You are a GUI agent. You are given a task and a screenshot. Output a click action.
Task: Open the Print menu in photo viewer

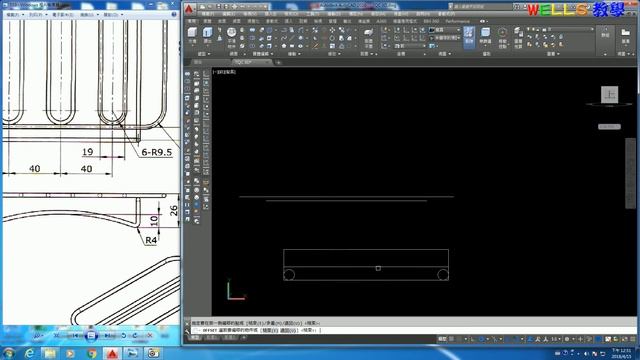pyautogui.click(x=38, y=15)
